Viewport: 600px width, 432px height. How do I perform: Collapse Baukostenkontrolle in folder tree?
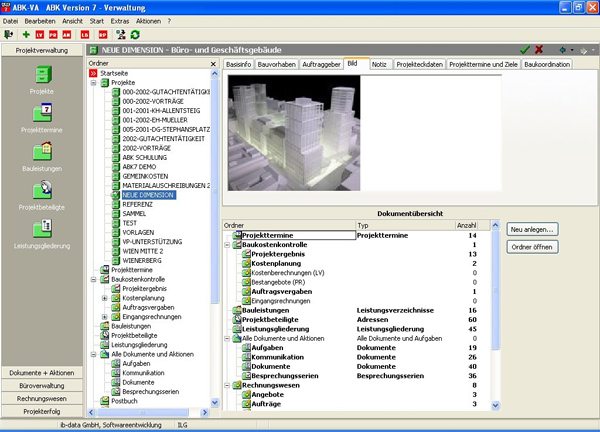93,279
